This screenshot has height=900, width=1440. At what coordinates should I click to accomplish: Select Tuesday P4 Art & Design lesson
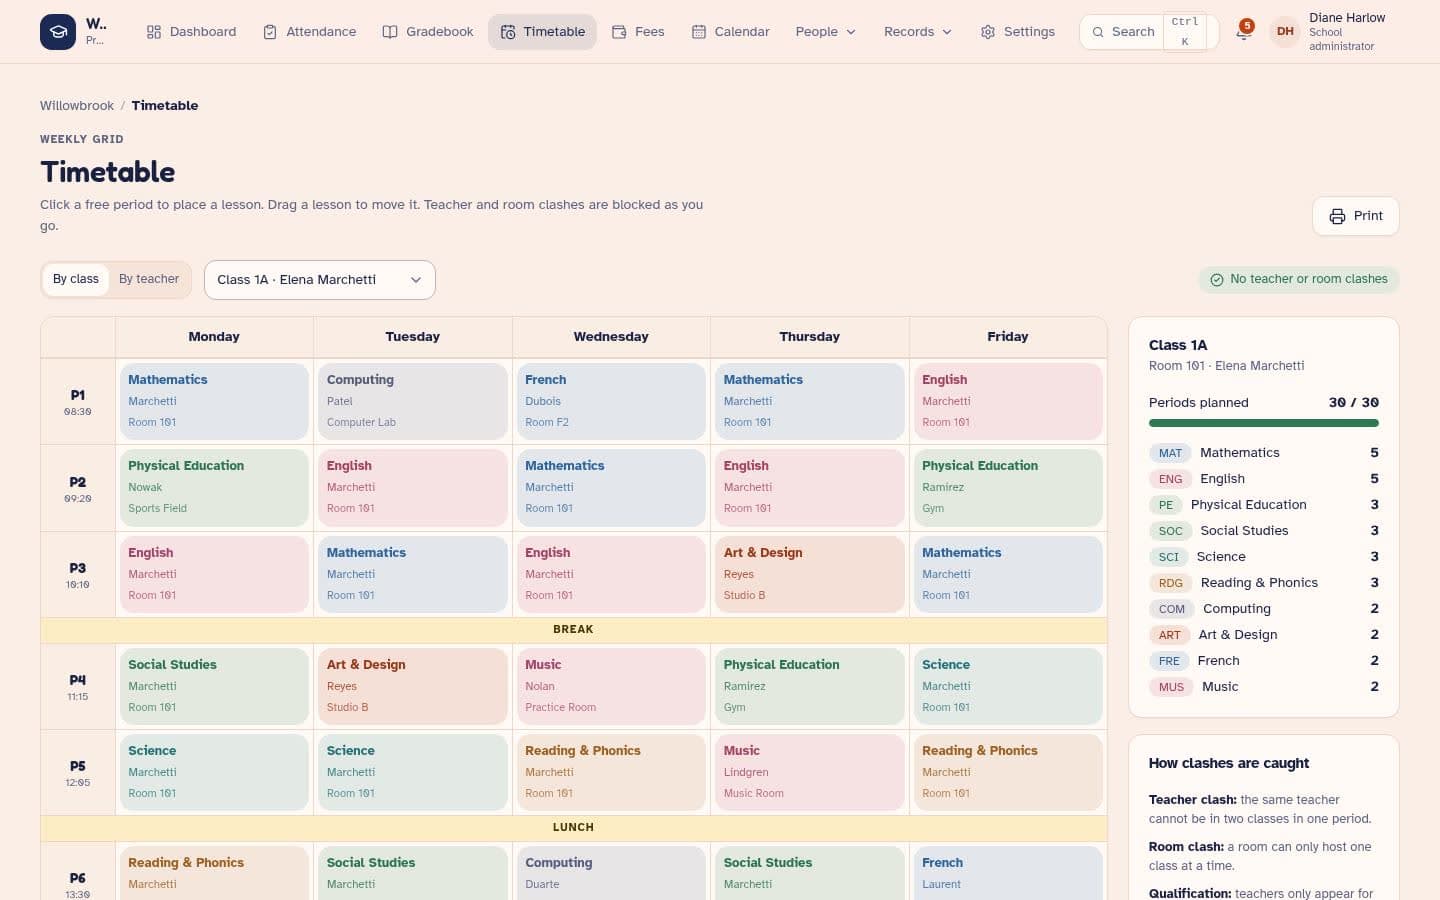pos(413,686)
